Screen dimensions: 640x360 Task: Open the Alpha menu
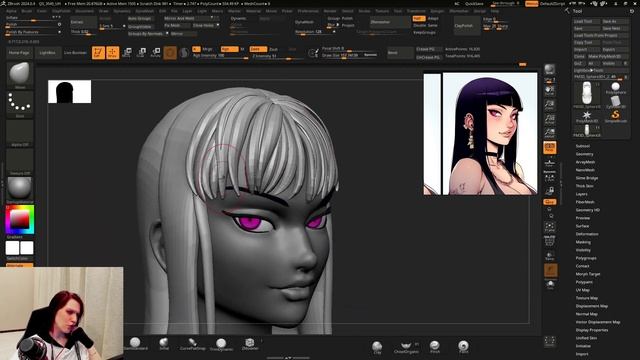pos(11,11)
